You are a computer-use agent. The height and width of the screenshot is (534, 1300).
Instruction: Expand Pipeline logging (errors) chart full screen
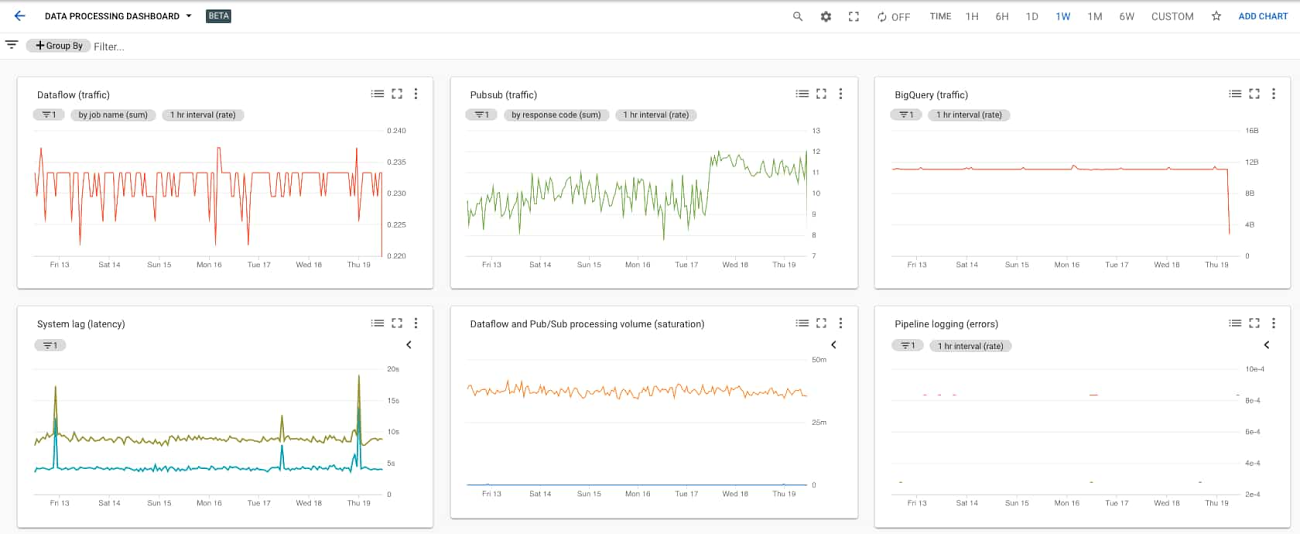(x=1254, y=323)
